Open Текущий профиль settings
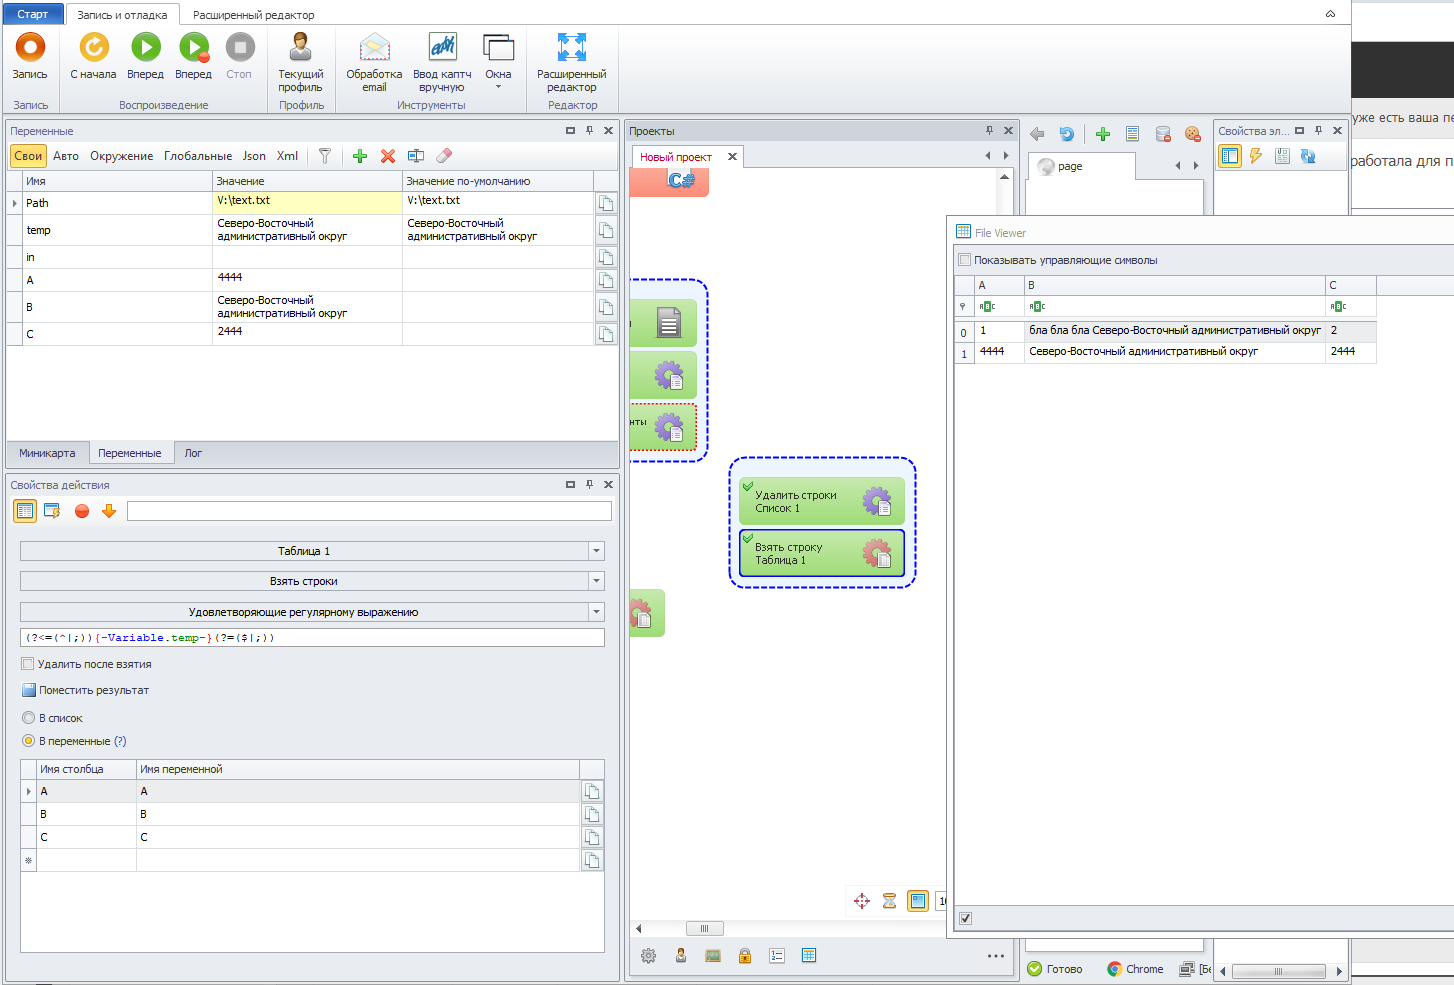This screenshot has height=985, width=1454. 301,62
